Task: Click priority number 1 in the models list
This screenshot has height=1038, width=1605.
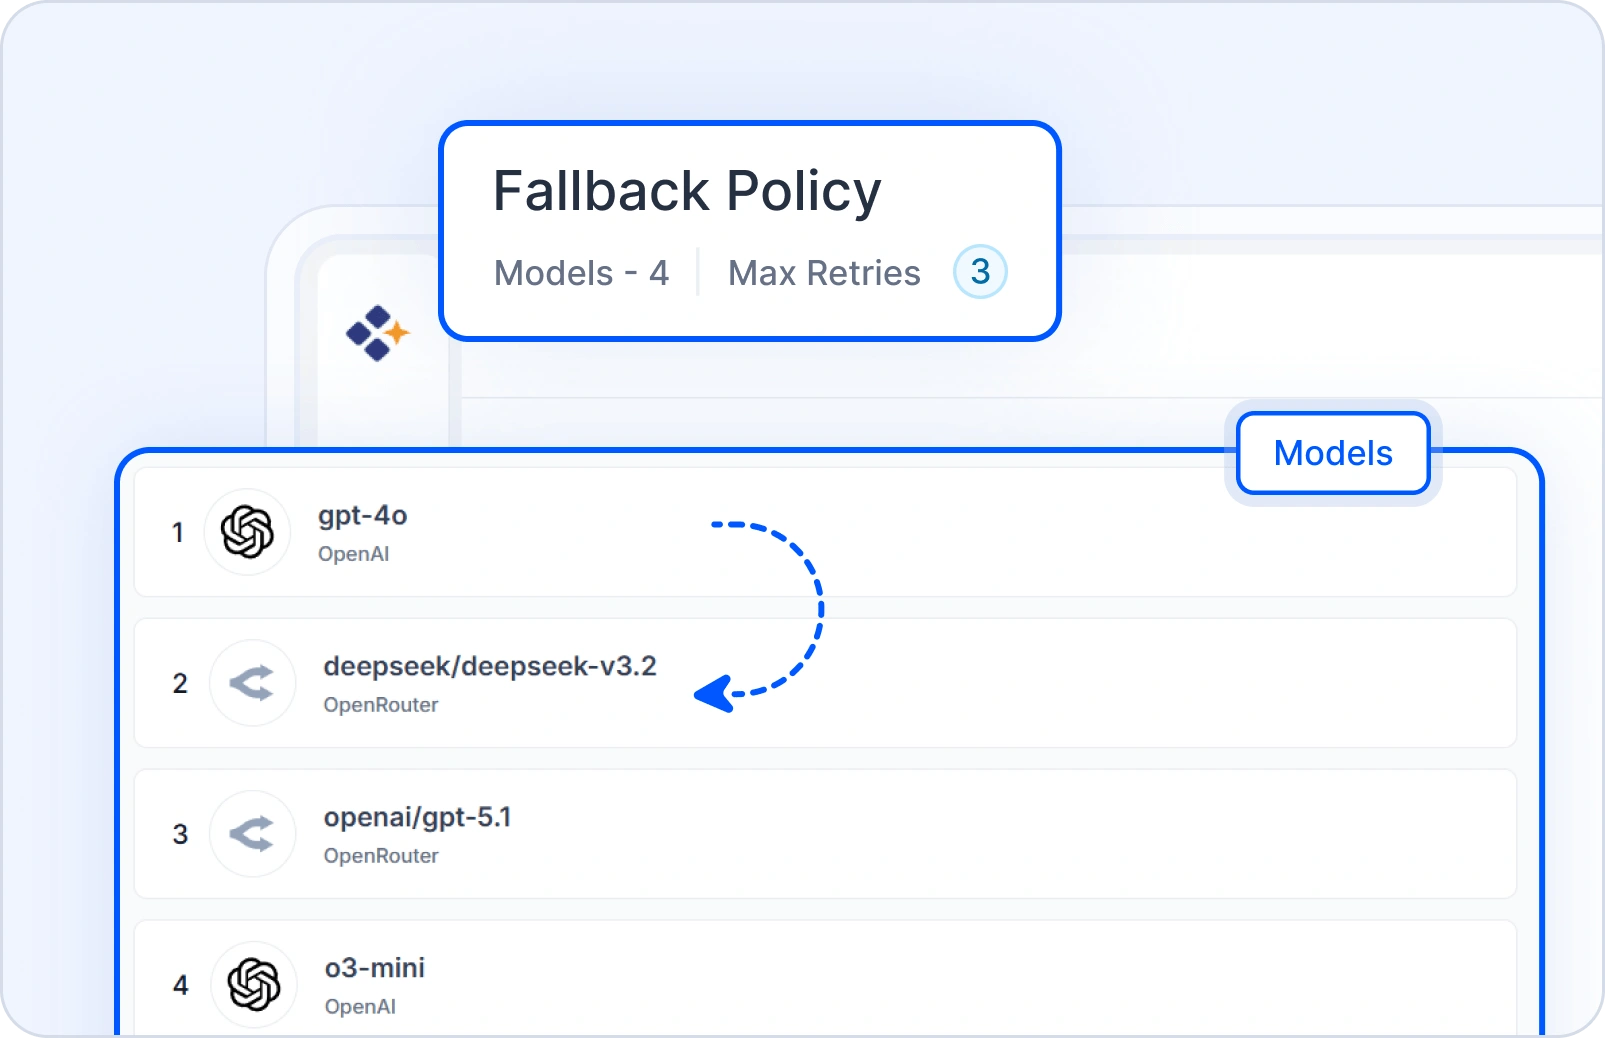Action: (x=178, y=532)
